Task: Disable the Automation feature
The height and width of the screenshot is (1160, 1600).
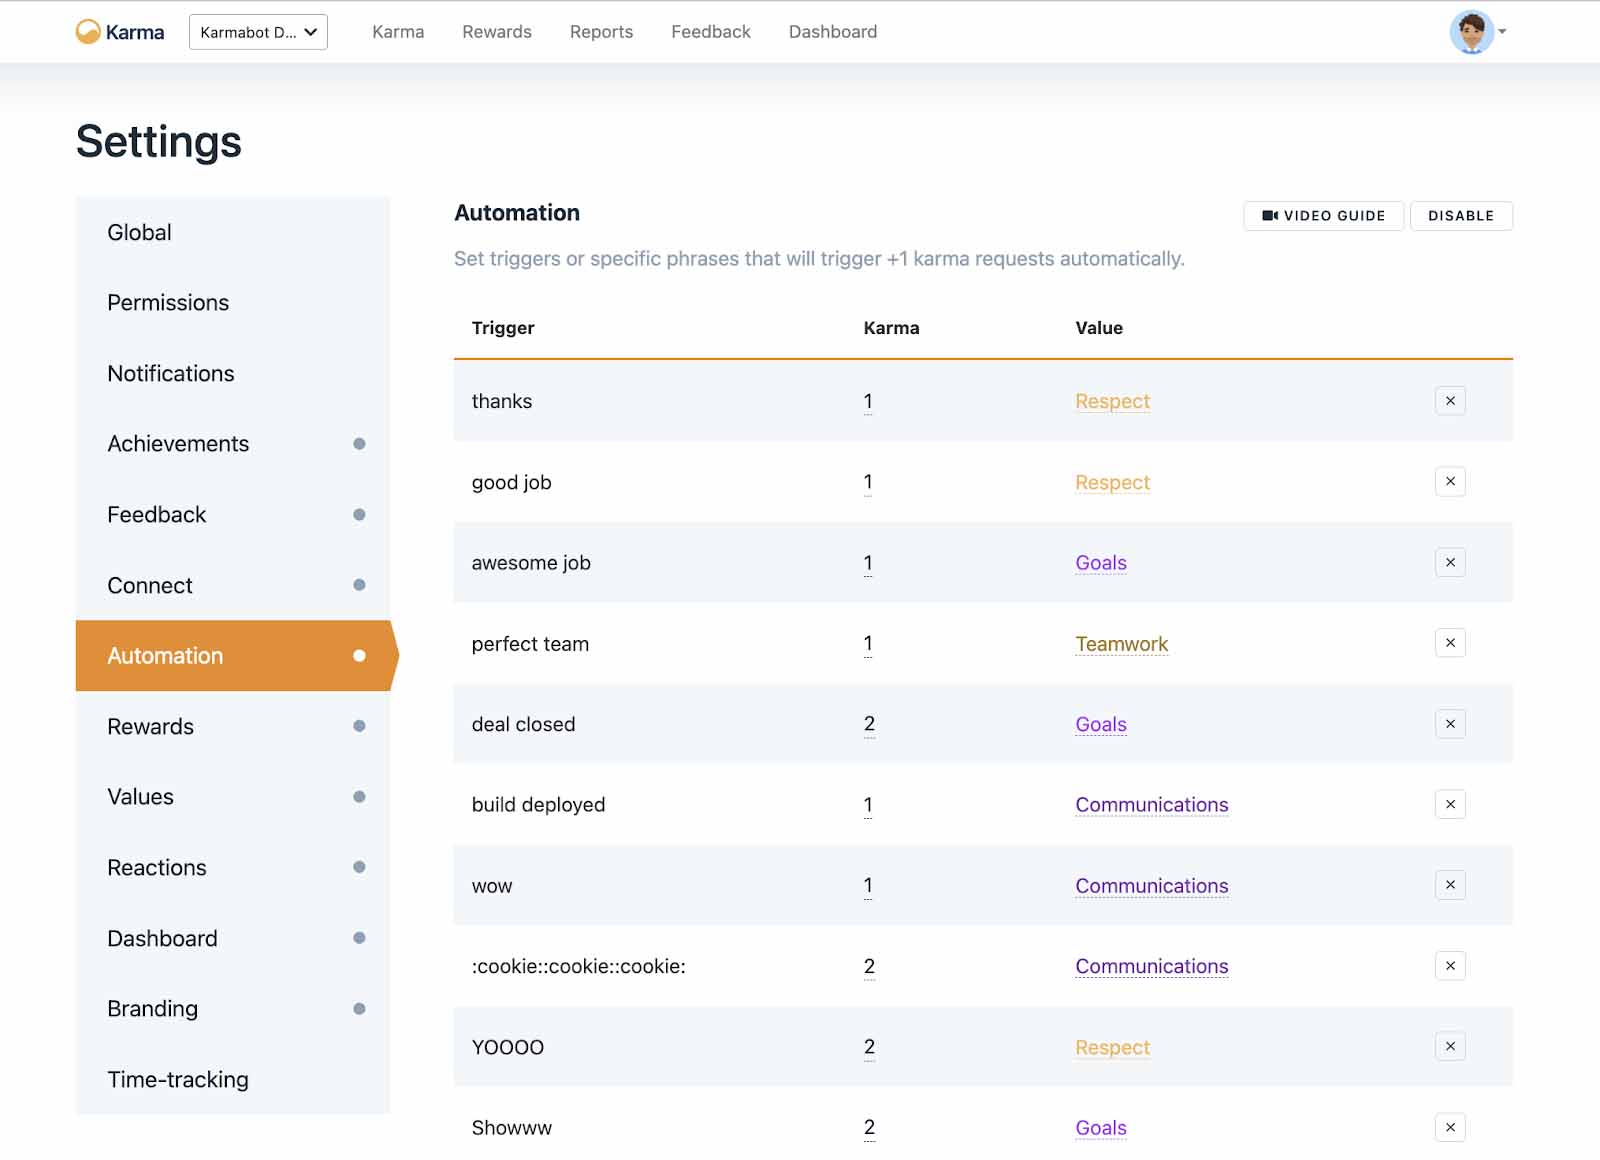Action: [1460, 216]
